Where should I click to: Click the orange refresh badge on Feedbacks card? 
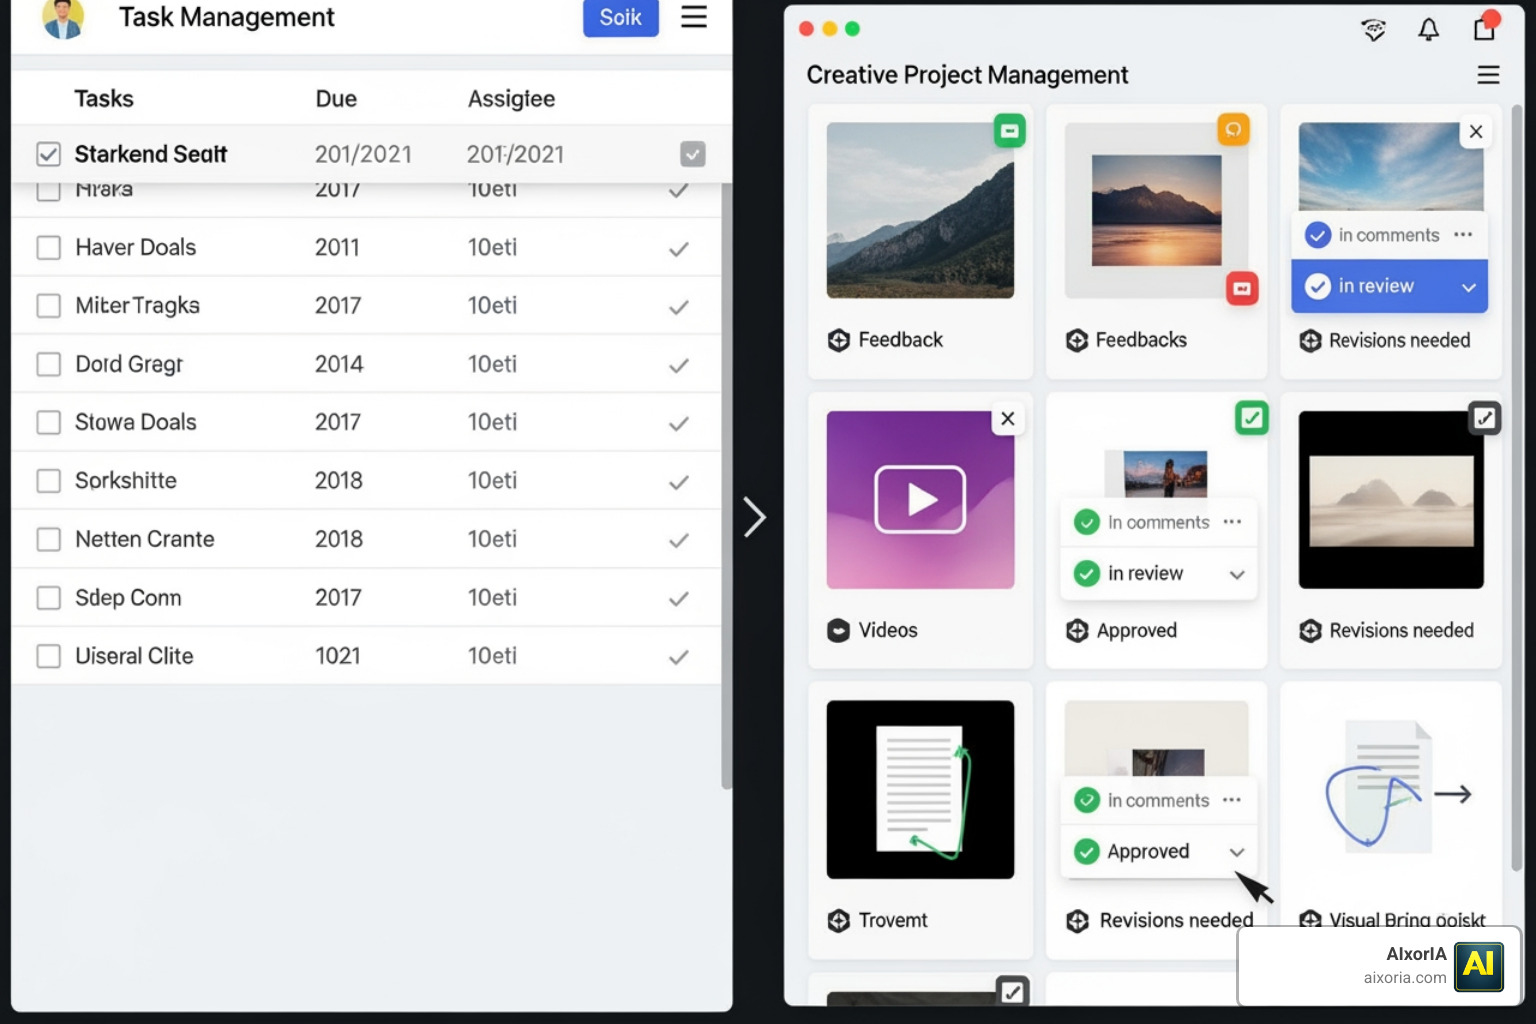[x=1233, y=129]
